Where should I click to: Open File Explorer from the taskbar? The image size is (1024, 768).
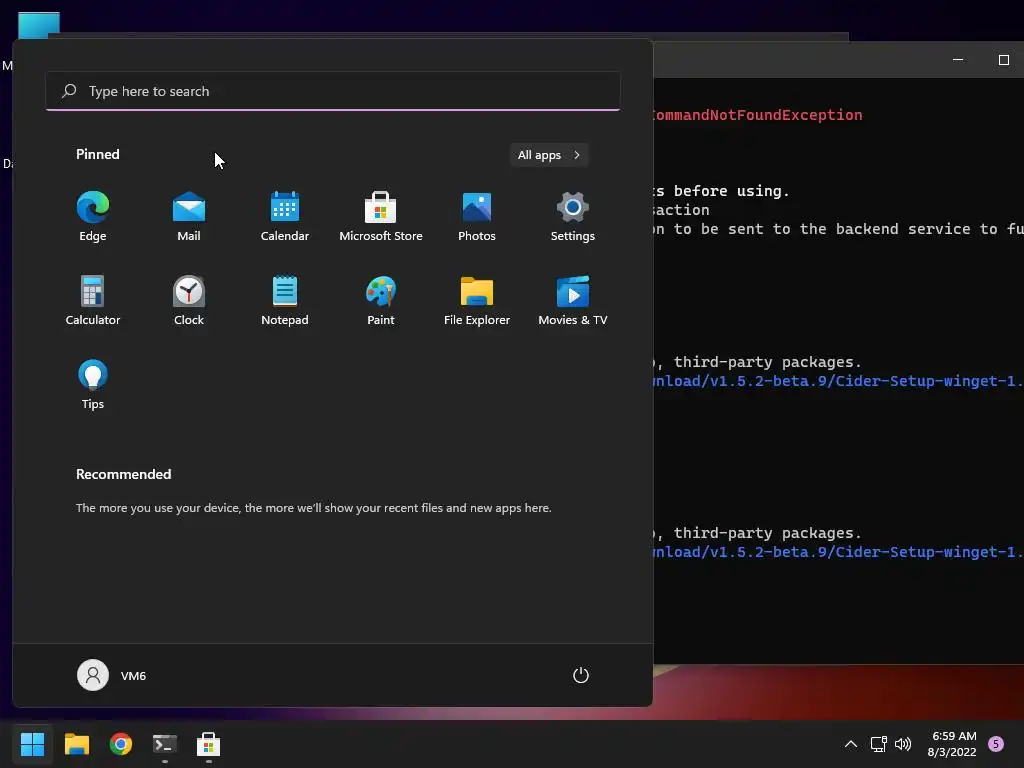(76, 744)
